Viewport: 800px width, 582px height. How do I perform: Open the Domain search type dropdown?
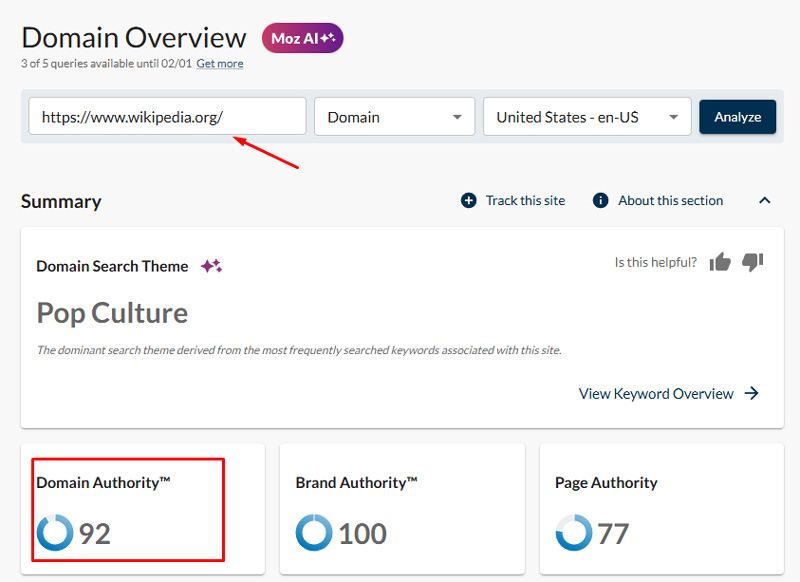pos(394,116)
